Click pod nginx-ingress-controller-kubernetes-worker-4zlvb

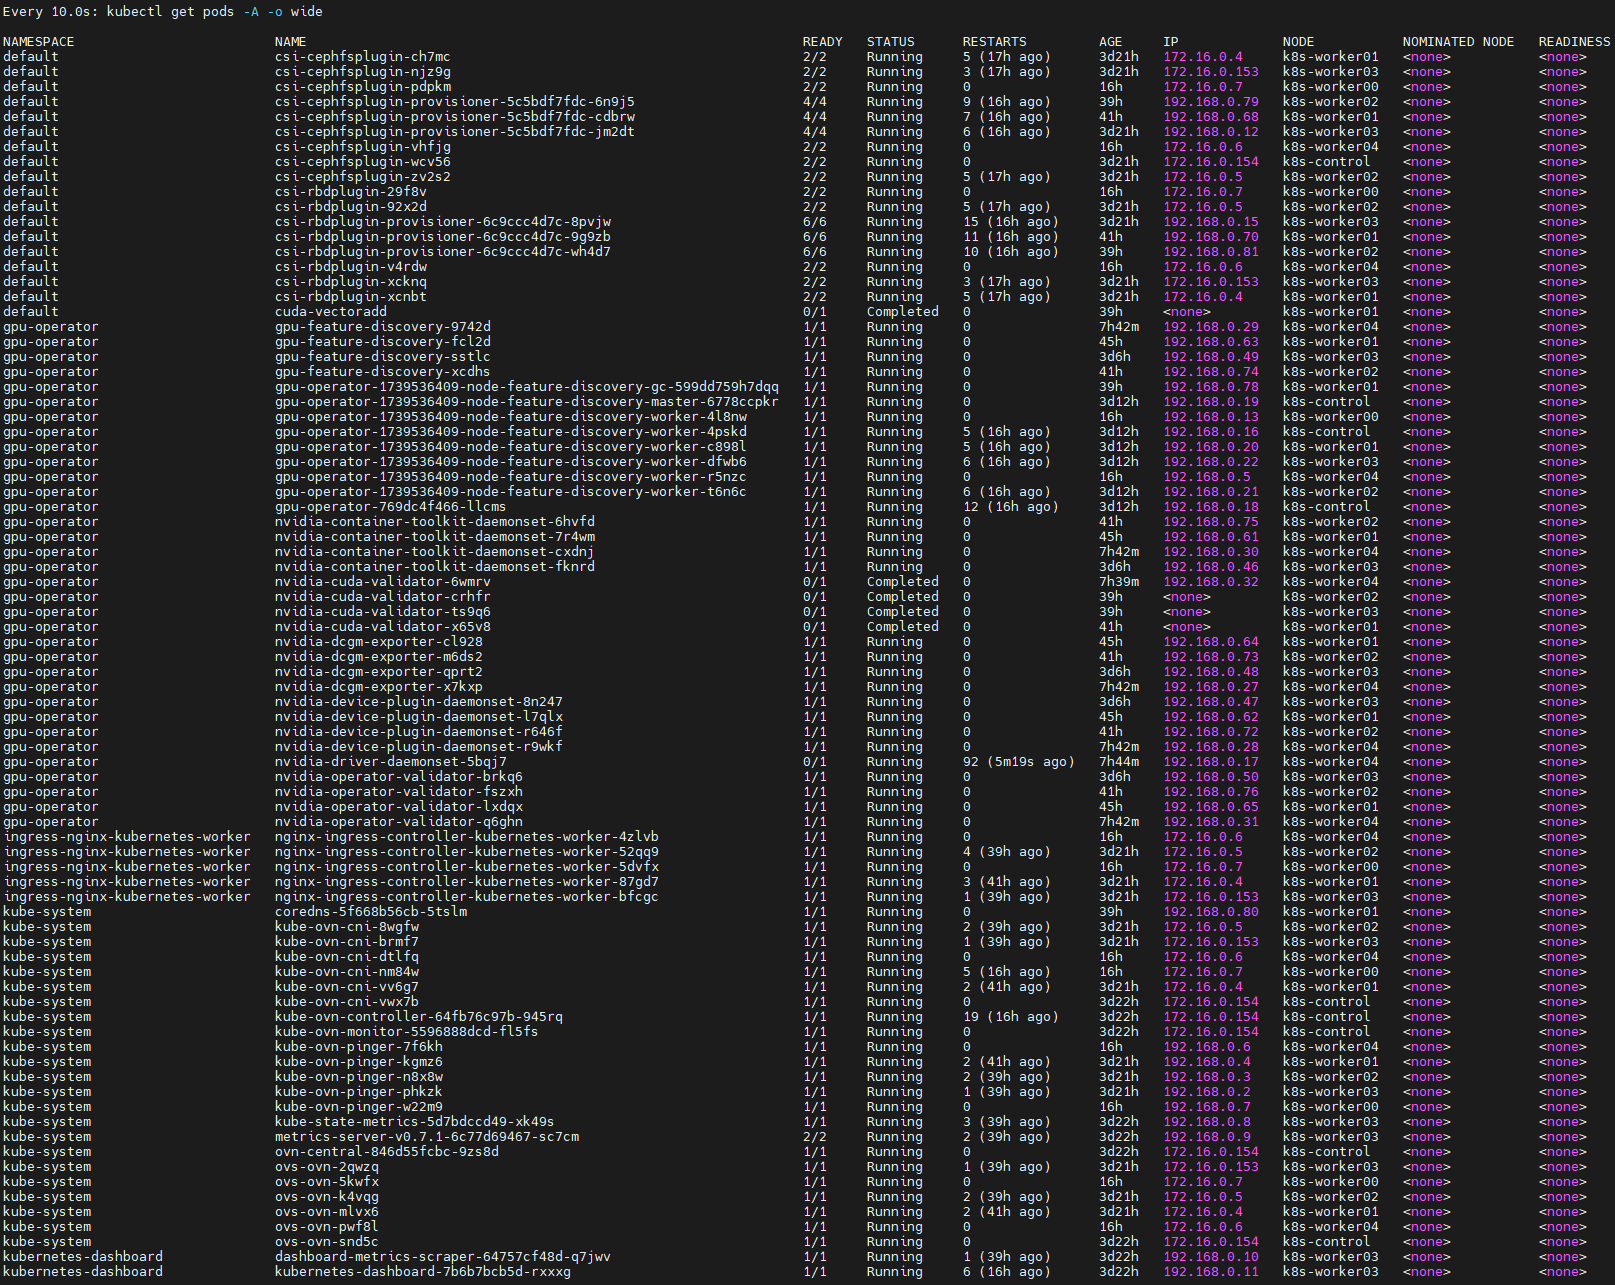466,837
